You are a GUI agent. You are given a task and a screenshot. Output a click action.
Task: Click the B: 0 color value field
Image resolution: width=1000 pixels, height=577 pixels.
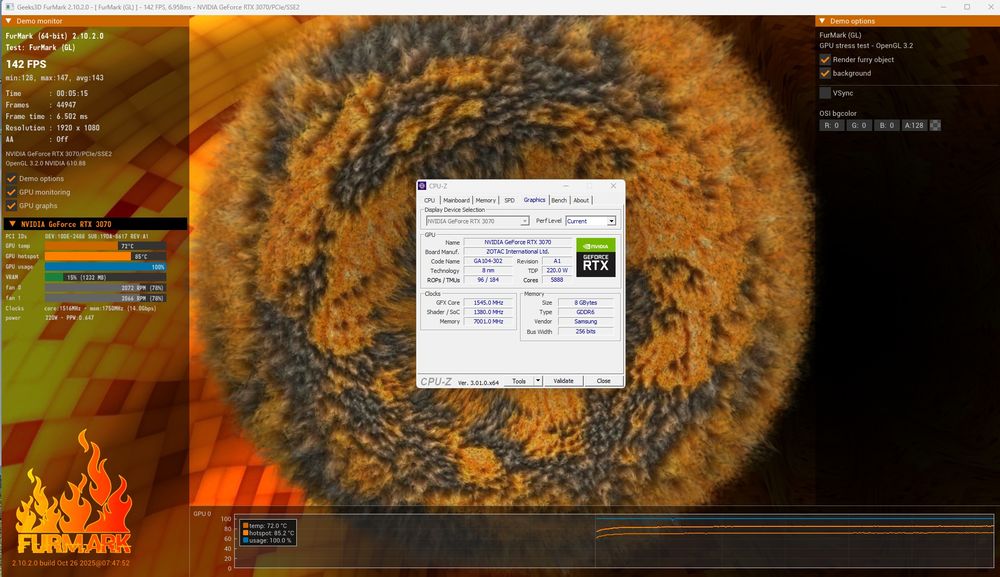click(886, 126)
